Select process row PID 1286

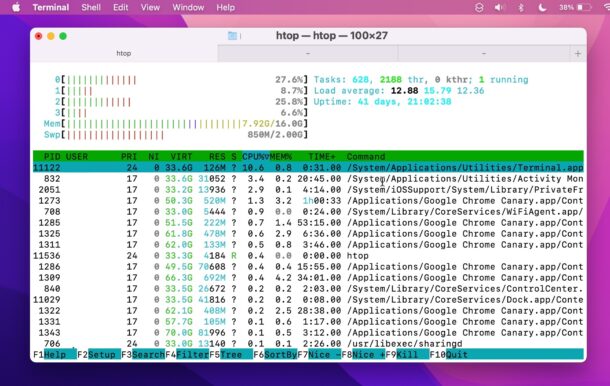[308, 267]
